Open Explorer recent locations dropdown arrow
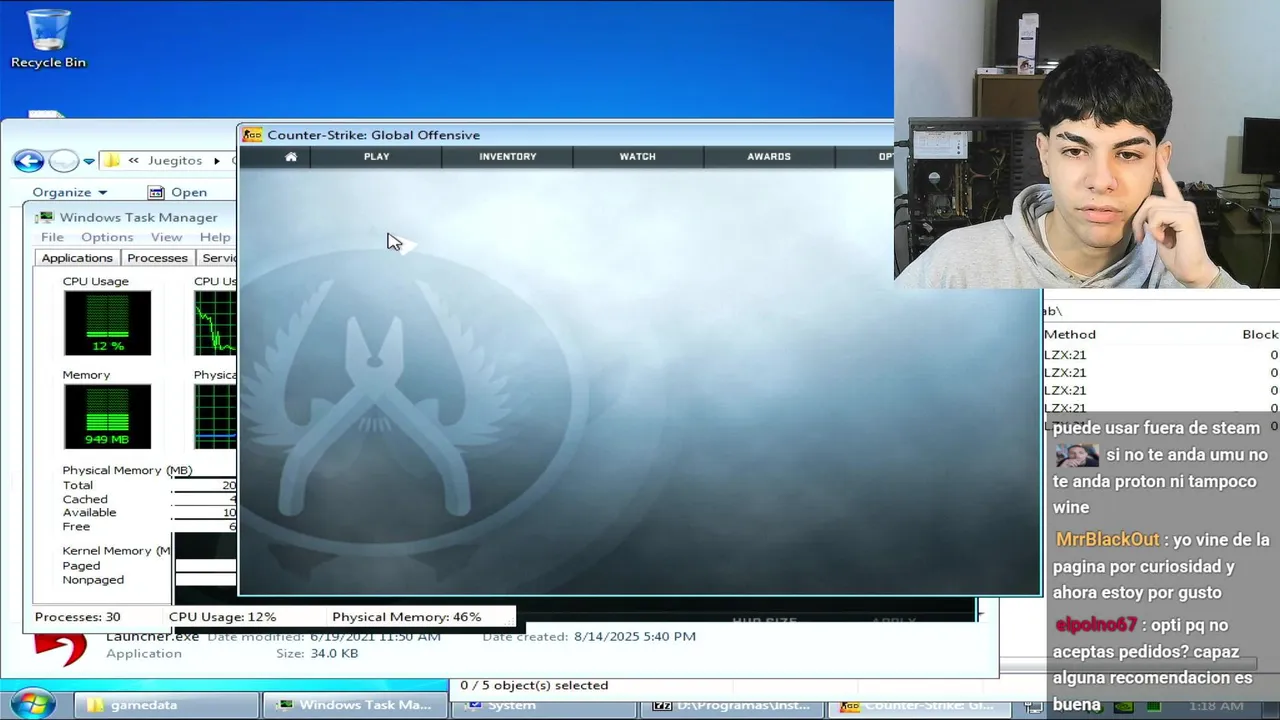The width and height of the screenshot is (1280, 720). coord(89,161)
